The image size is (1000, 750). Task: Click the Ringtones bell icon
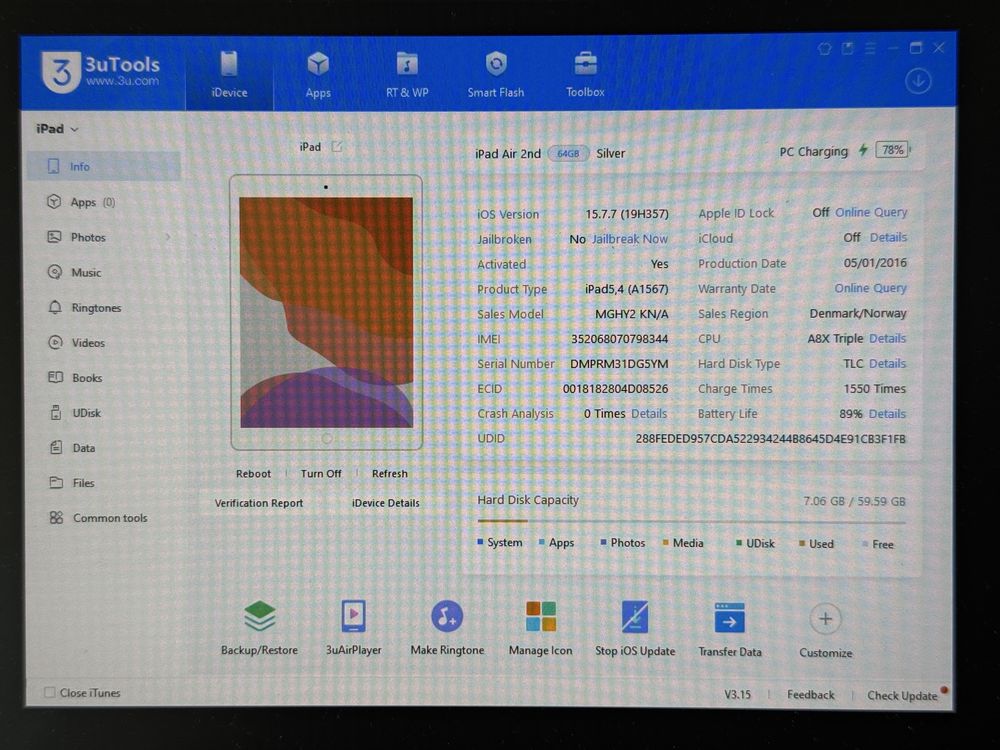[55, 307]
